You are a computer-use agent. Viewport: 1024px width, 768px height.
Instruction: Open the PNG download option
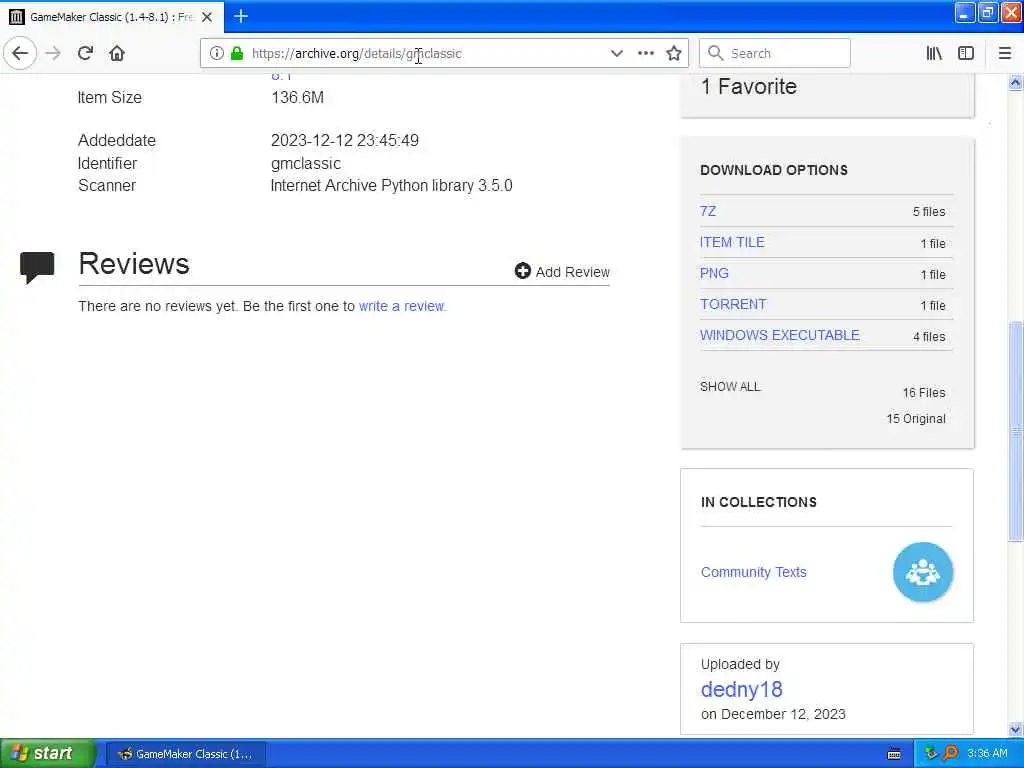[714, 273]
